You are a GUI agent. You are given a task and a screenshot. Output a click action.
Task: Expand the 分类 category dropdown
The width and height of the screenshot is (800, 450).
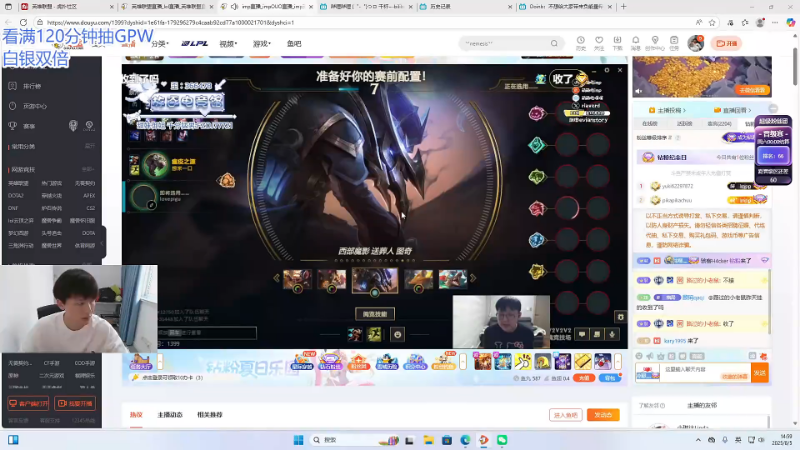tap(160, 44)
